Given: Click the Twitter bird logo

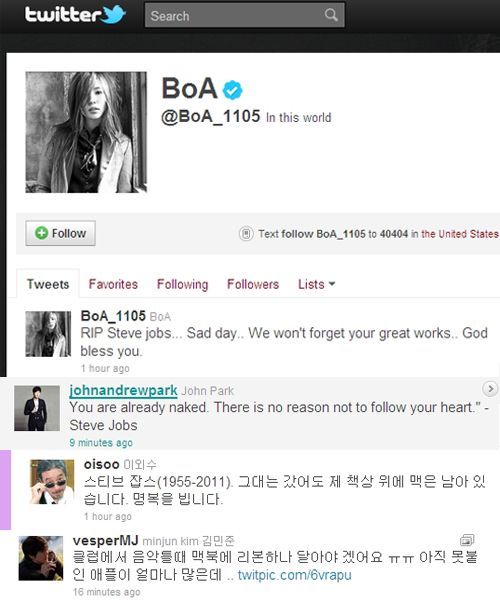Looking at the screenshot, I should coord(114,15).
